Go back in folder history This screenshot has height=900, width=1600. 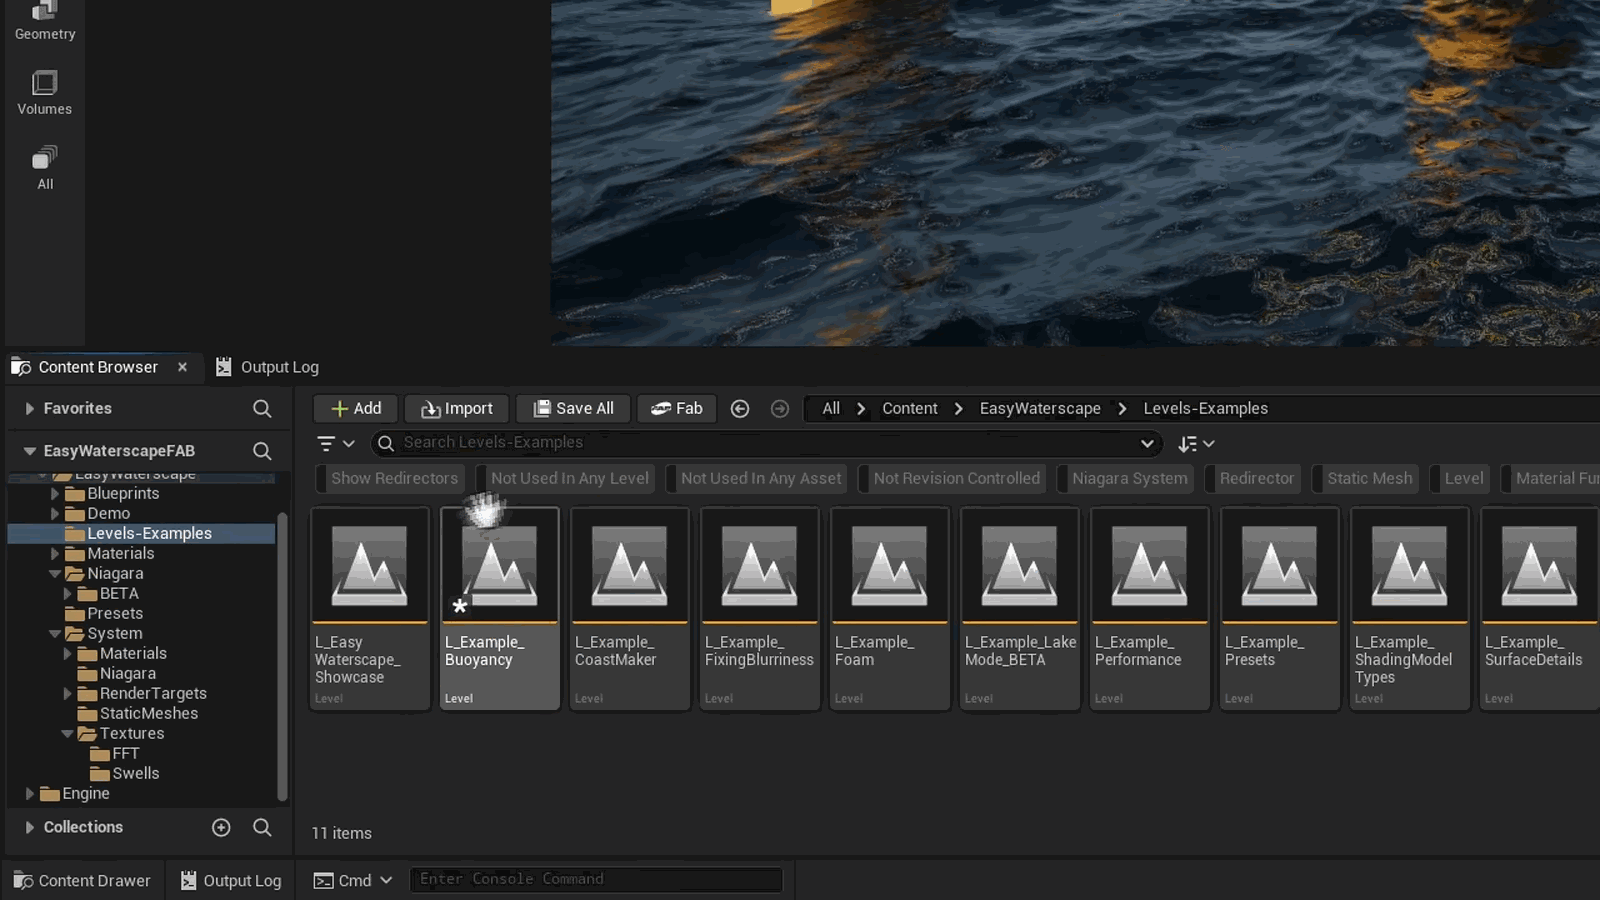[740, 409]
